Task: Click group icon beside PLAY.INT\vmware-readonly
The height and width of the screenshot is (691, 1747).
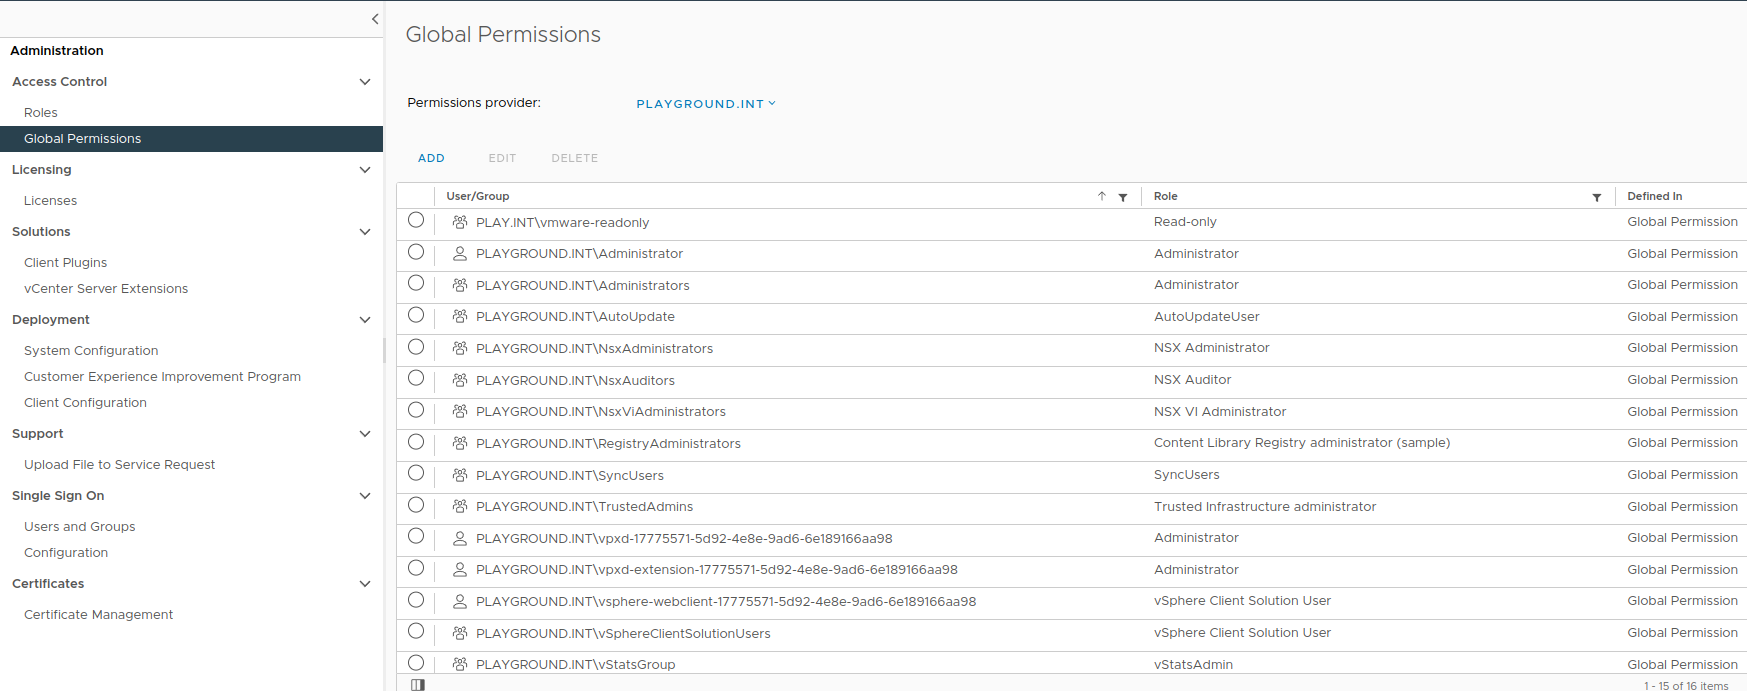Action: pos(460,222)
